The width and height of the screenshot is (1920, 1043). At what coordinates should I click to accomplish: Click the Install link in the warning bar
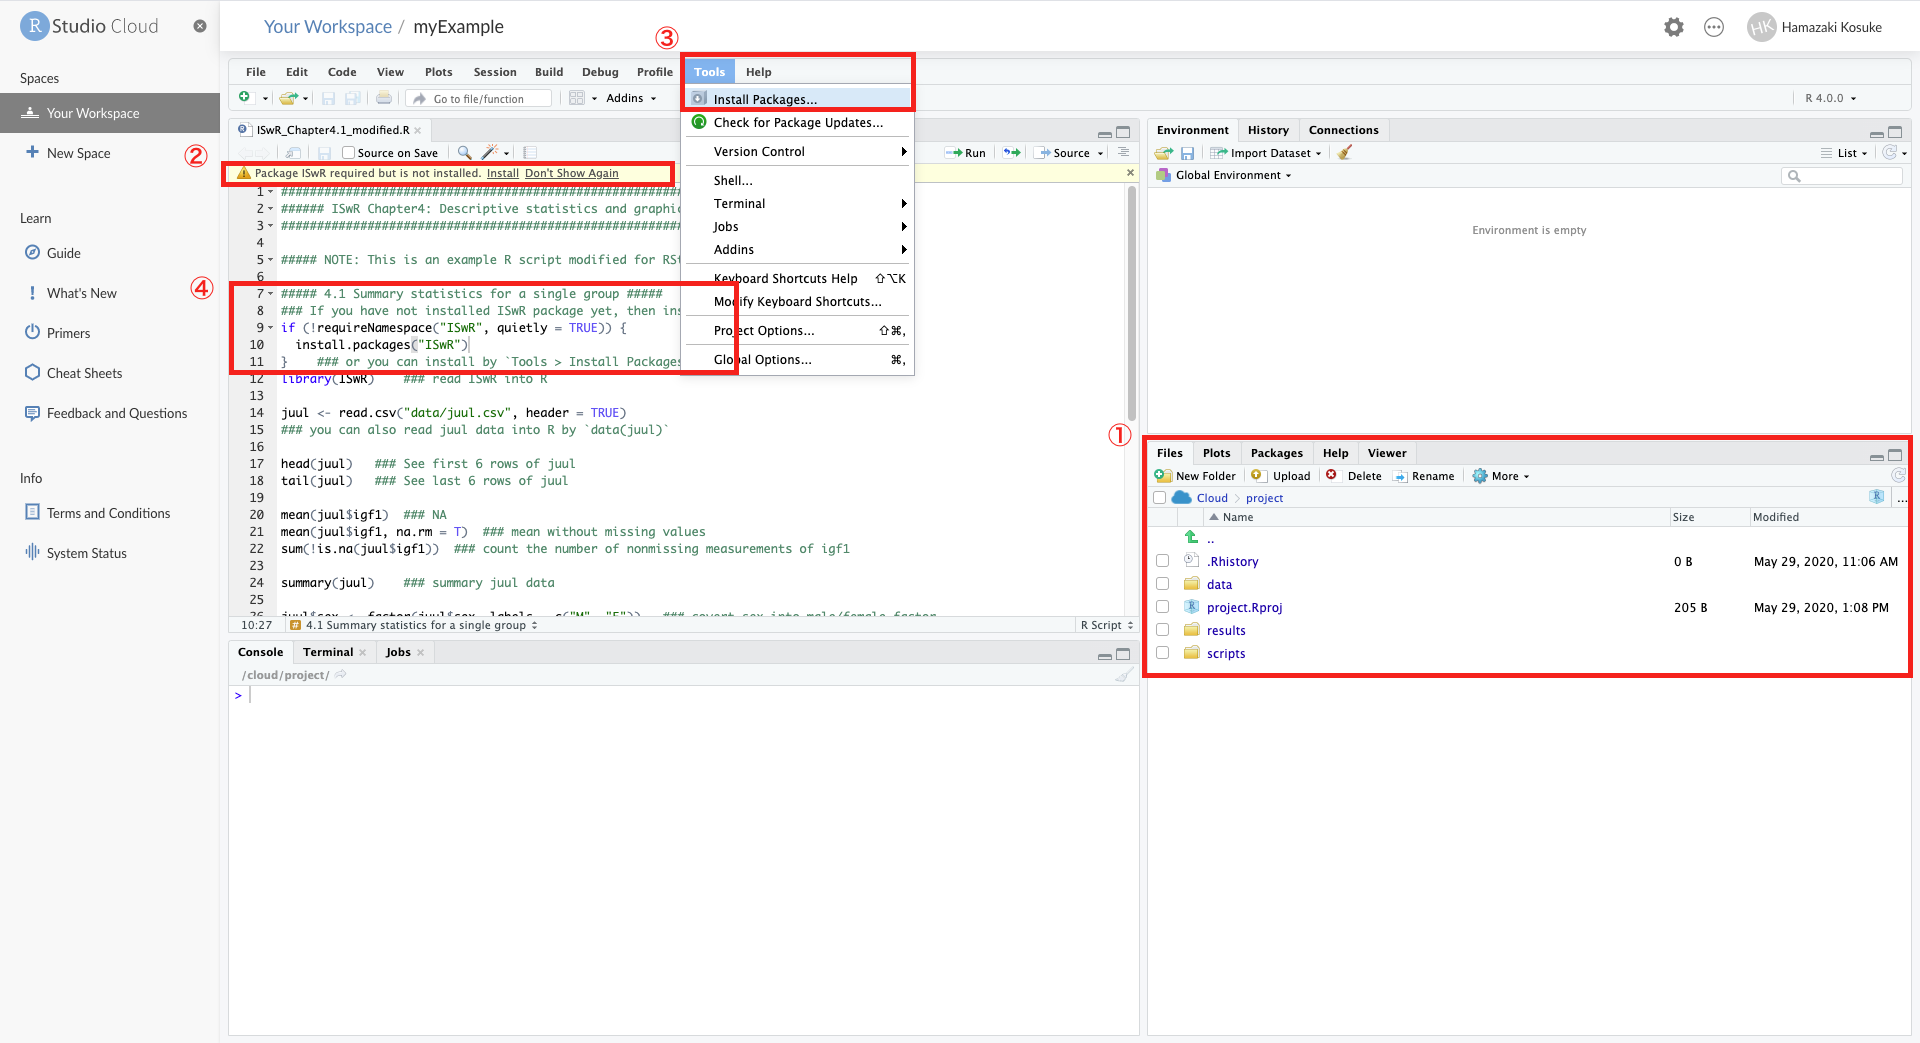tap(503, 172)
